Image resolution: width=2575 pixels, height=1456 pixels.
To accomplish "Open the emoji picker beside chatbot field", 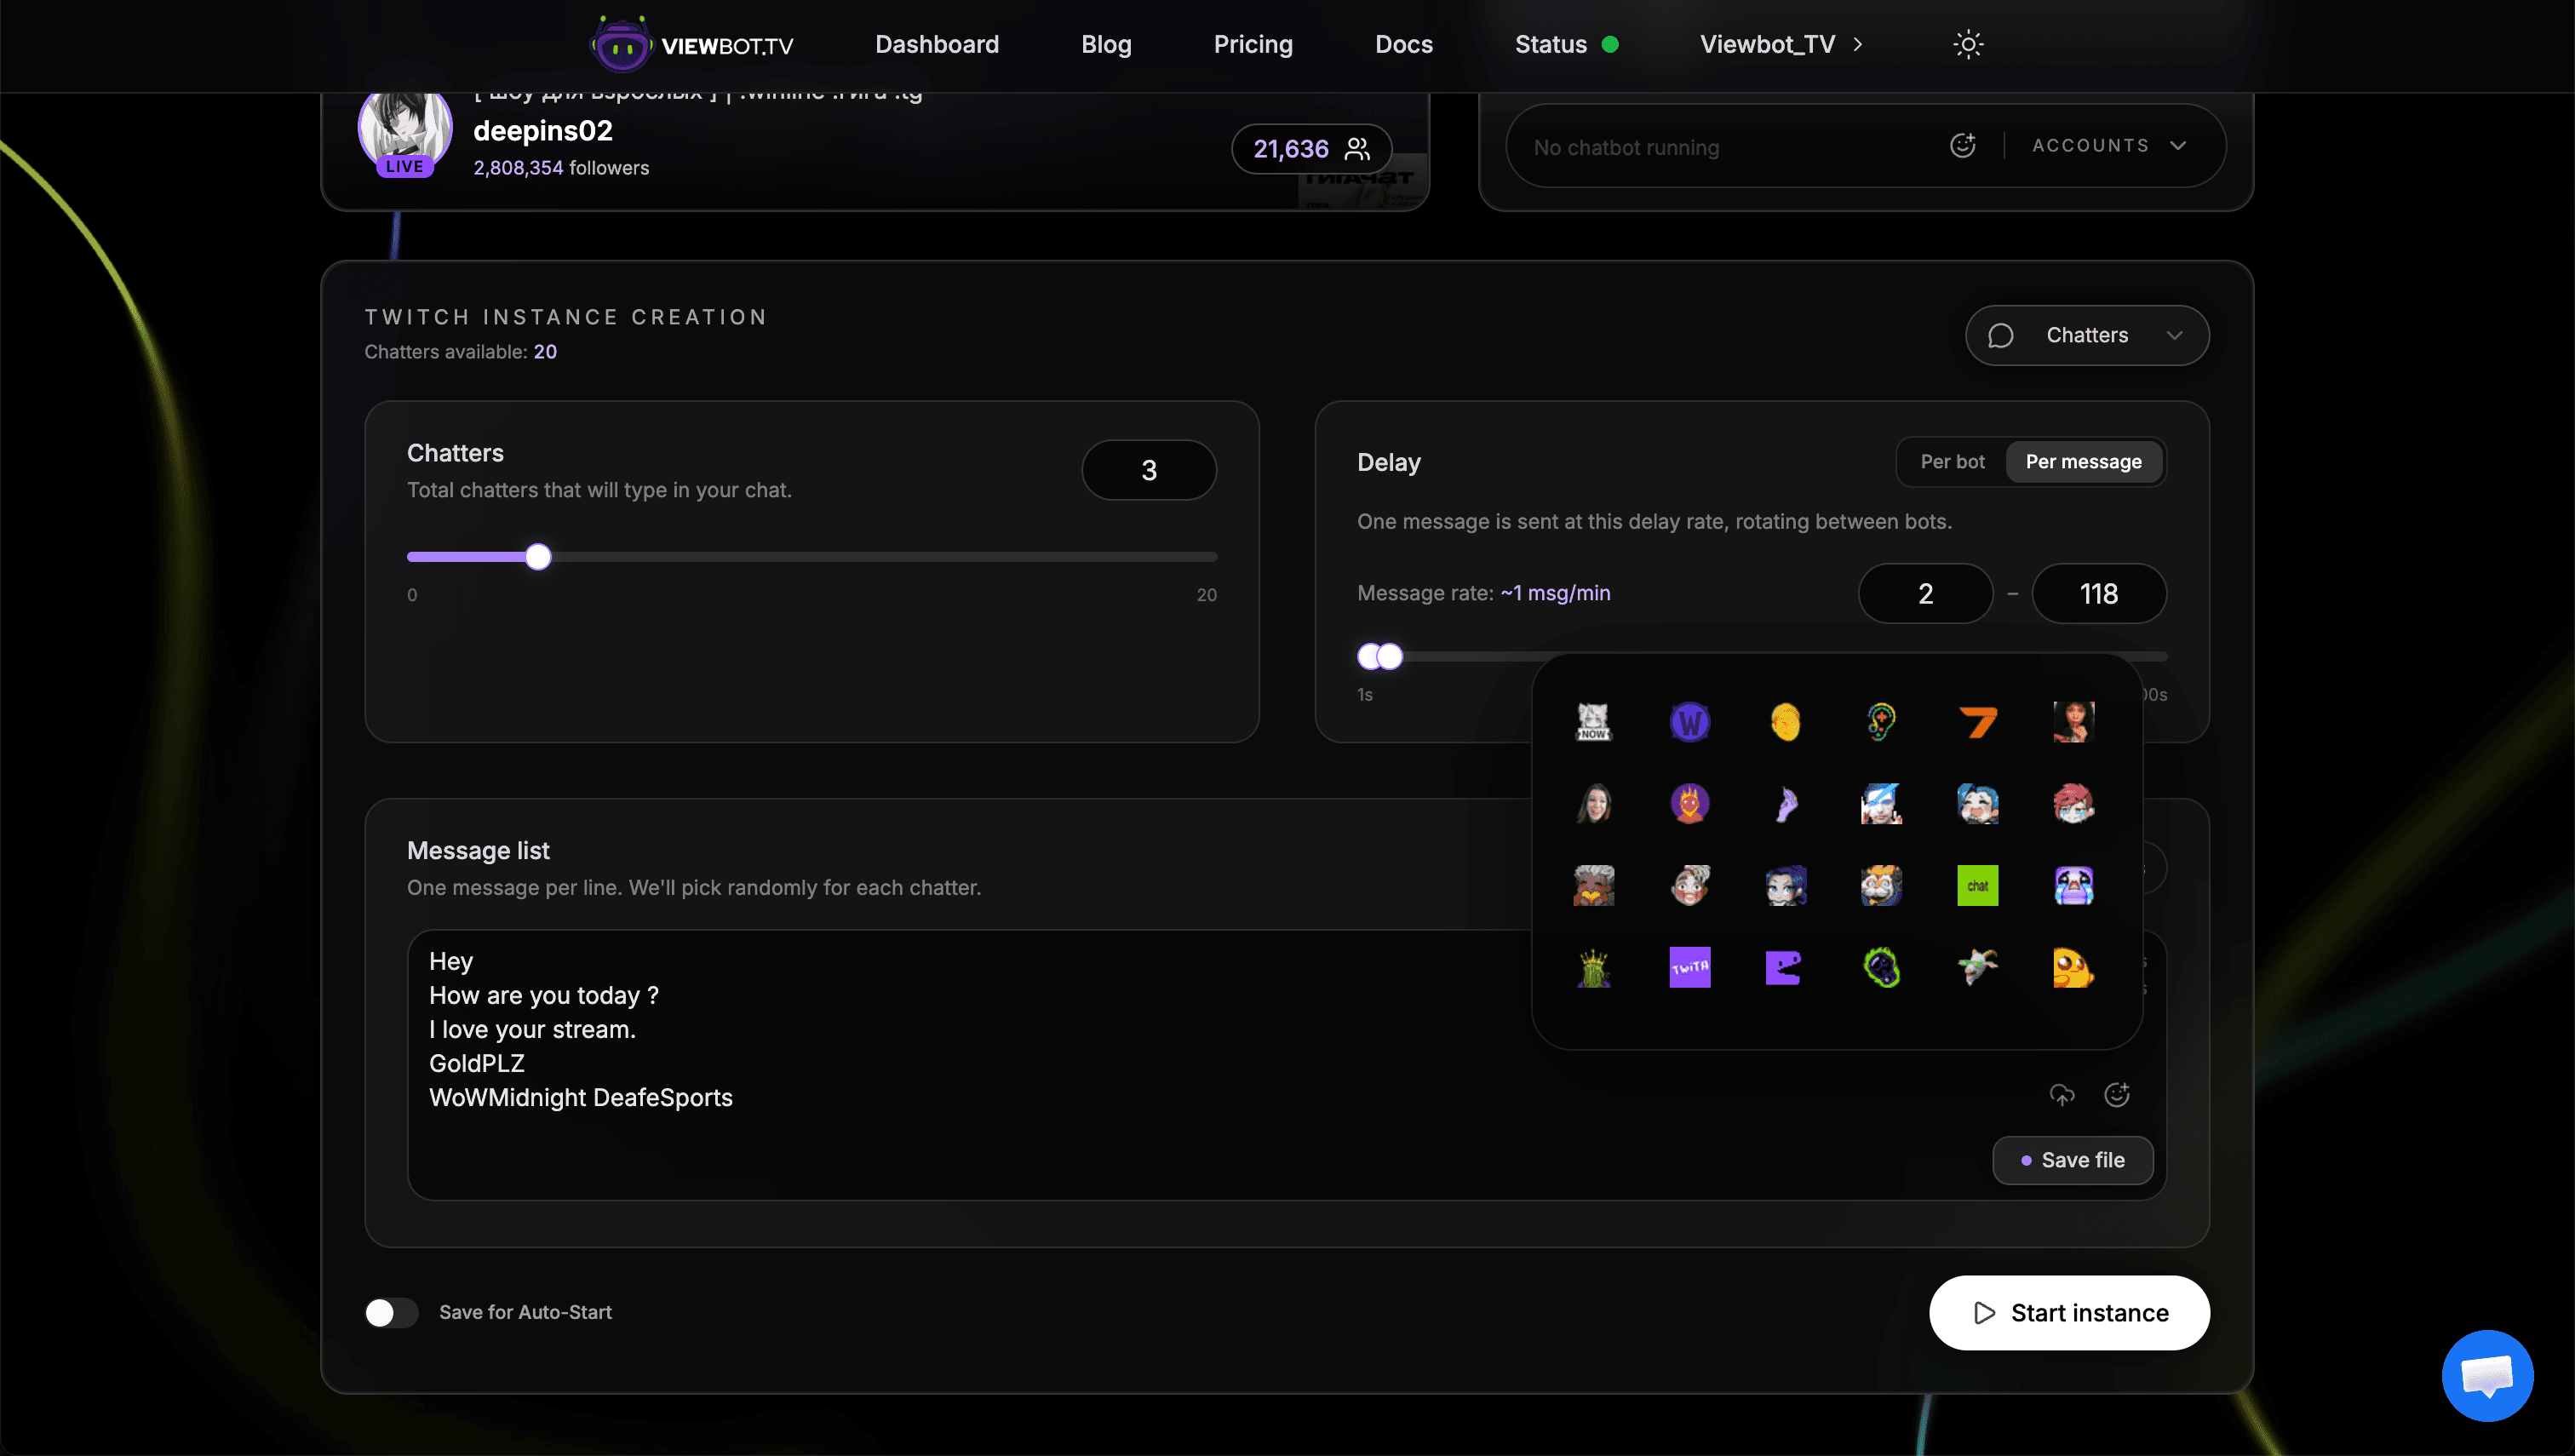I will point(1961,146).
